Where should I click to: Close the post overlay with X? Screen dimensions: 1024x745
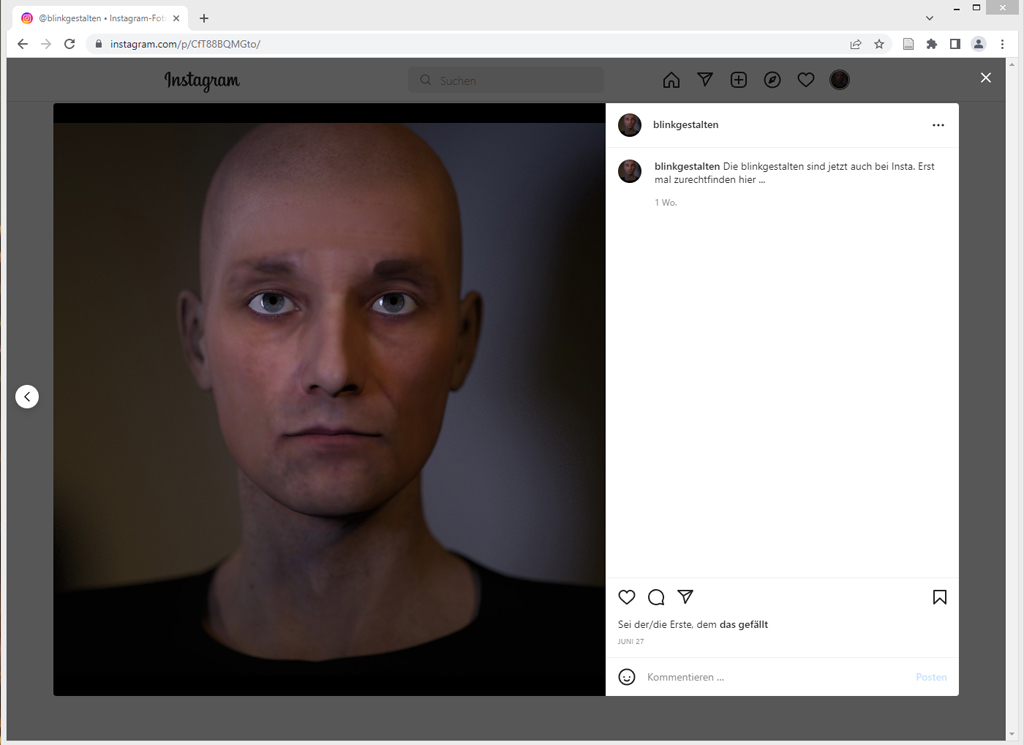pos(985,78)
